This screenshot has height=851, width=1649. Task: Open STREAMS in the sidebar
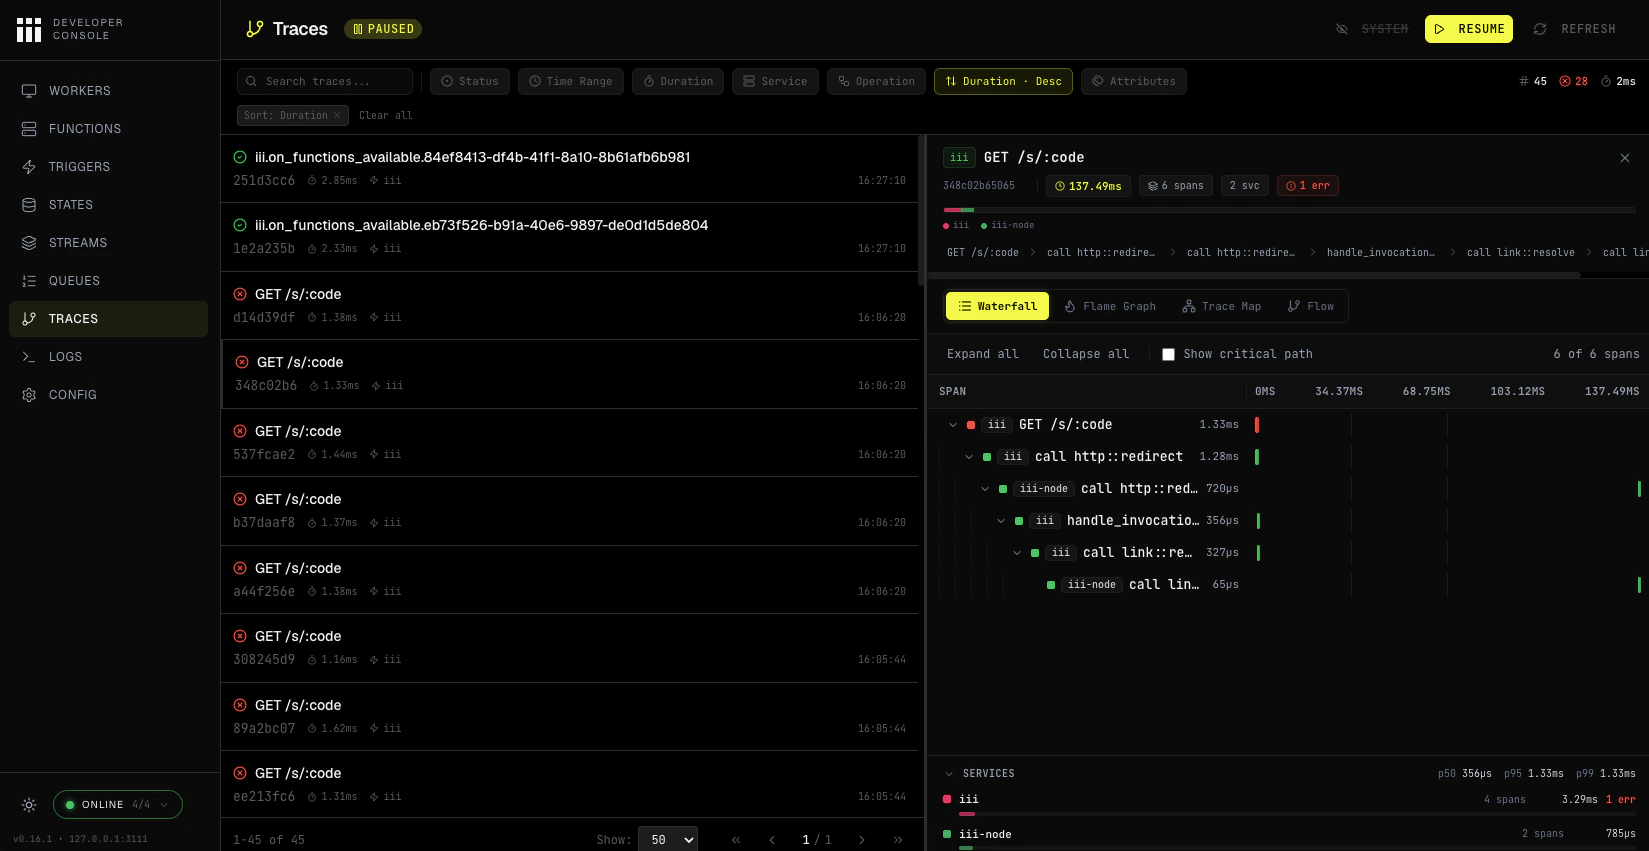(x=108, y=243)
